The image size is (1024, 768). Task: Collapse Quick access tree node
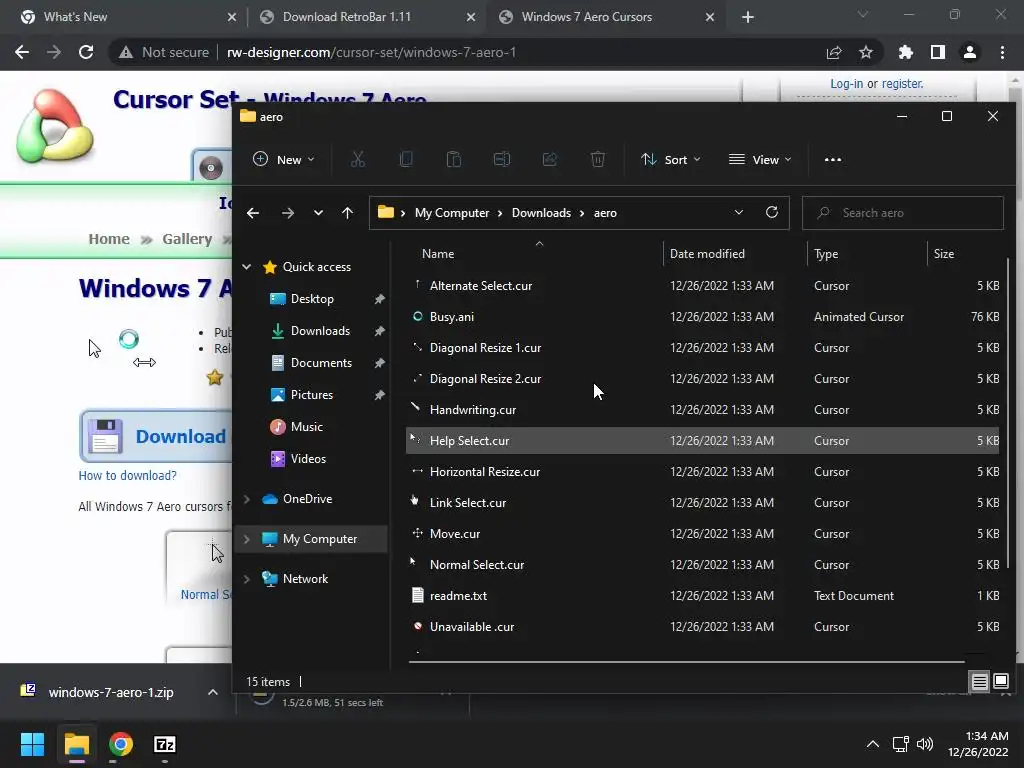point(247,266)
